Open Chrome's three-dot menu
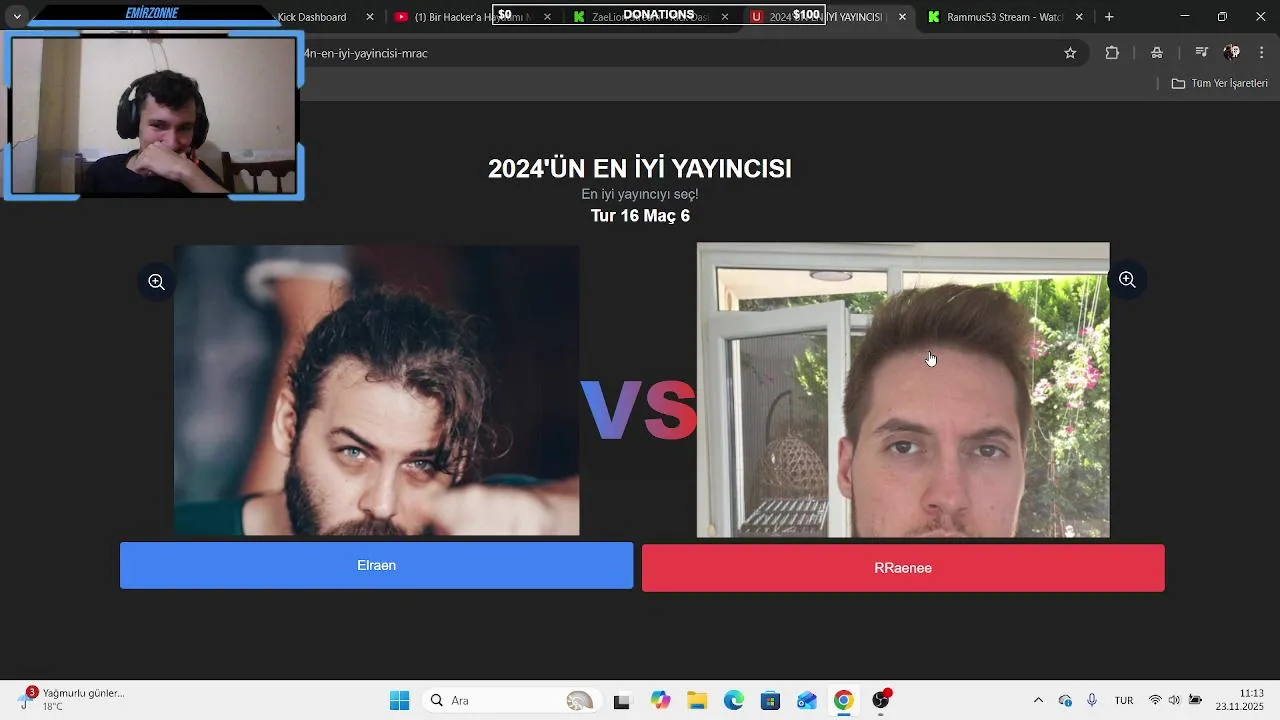This screenshot has width=1280, height=720. coord(1261,53)
